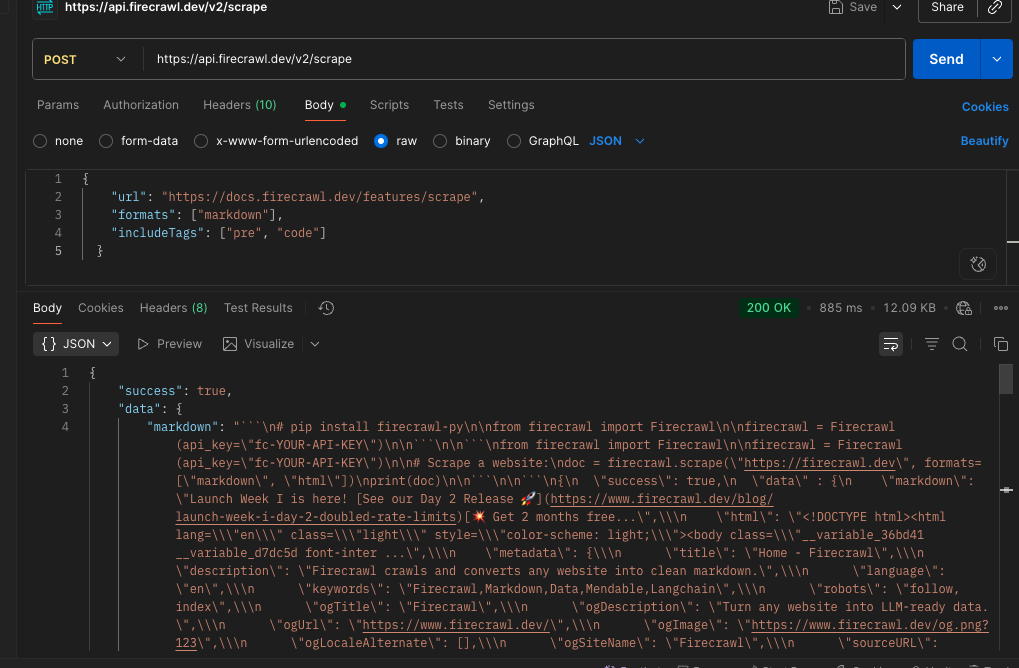Image resolution: width=1019 pixels, height=668 pixels.
Task: Click the Save disk icon
Action: [x=836, y=7]
